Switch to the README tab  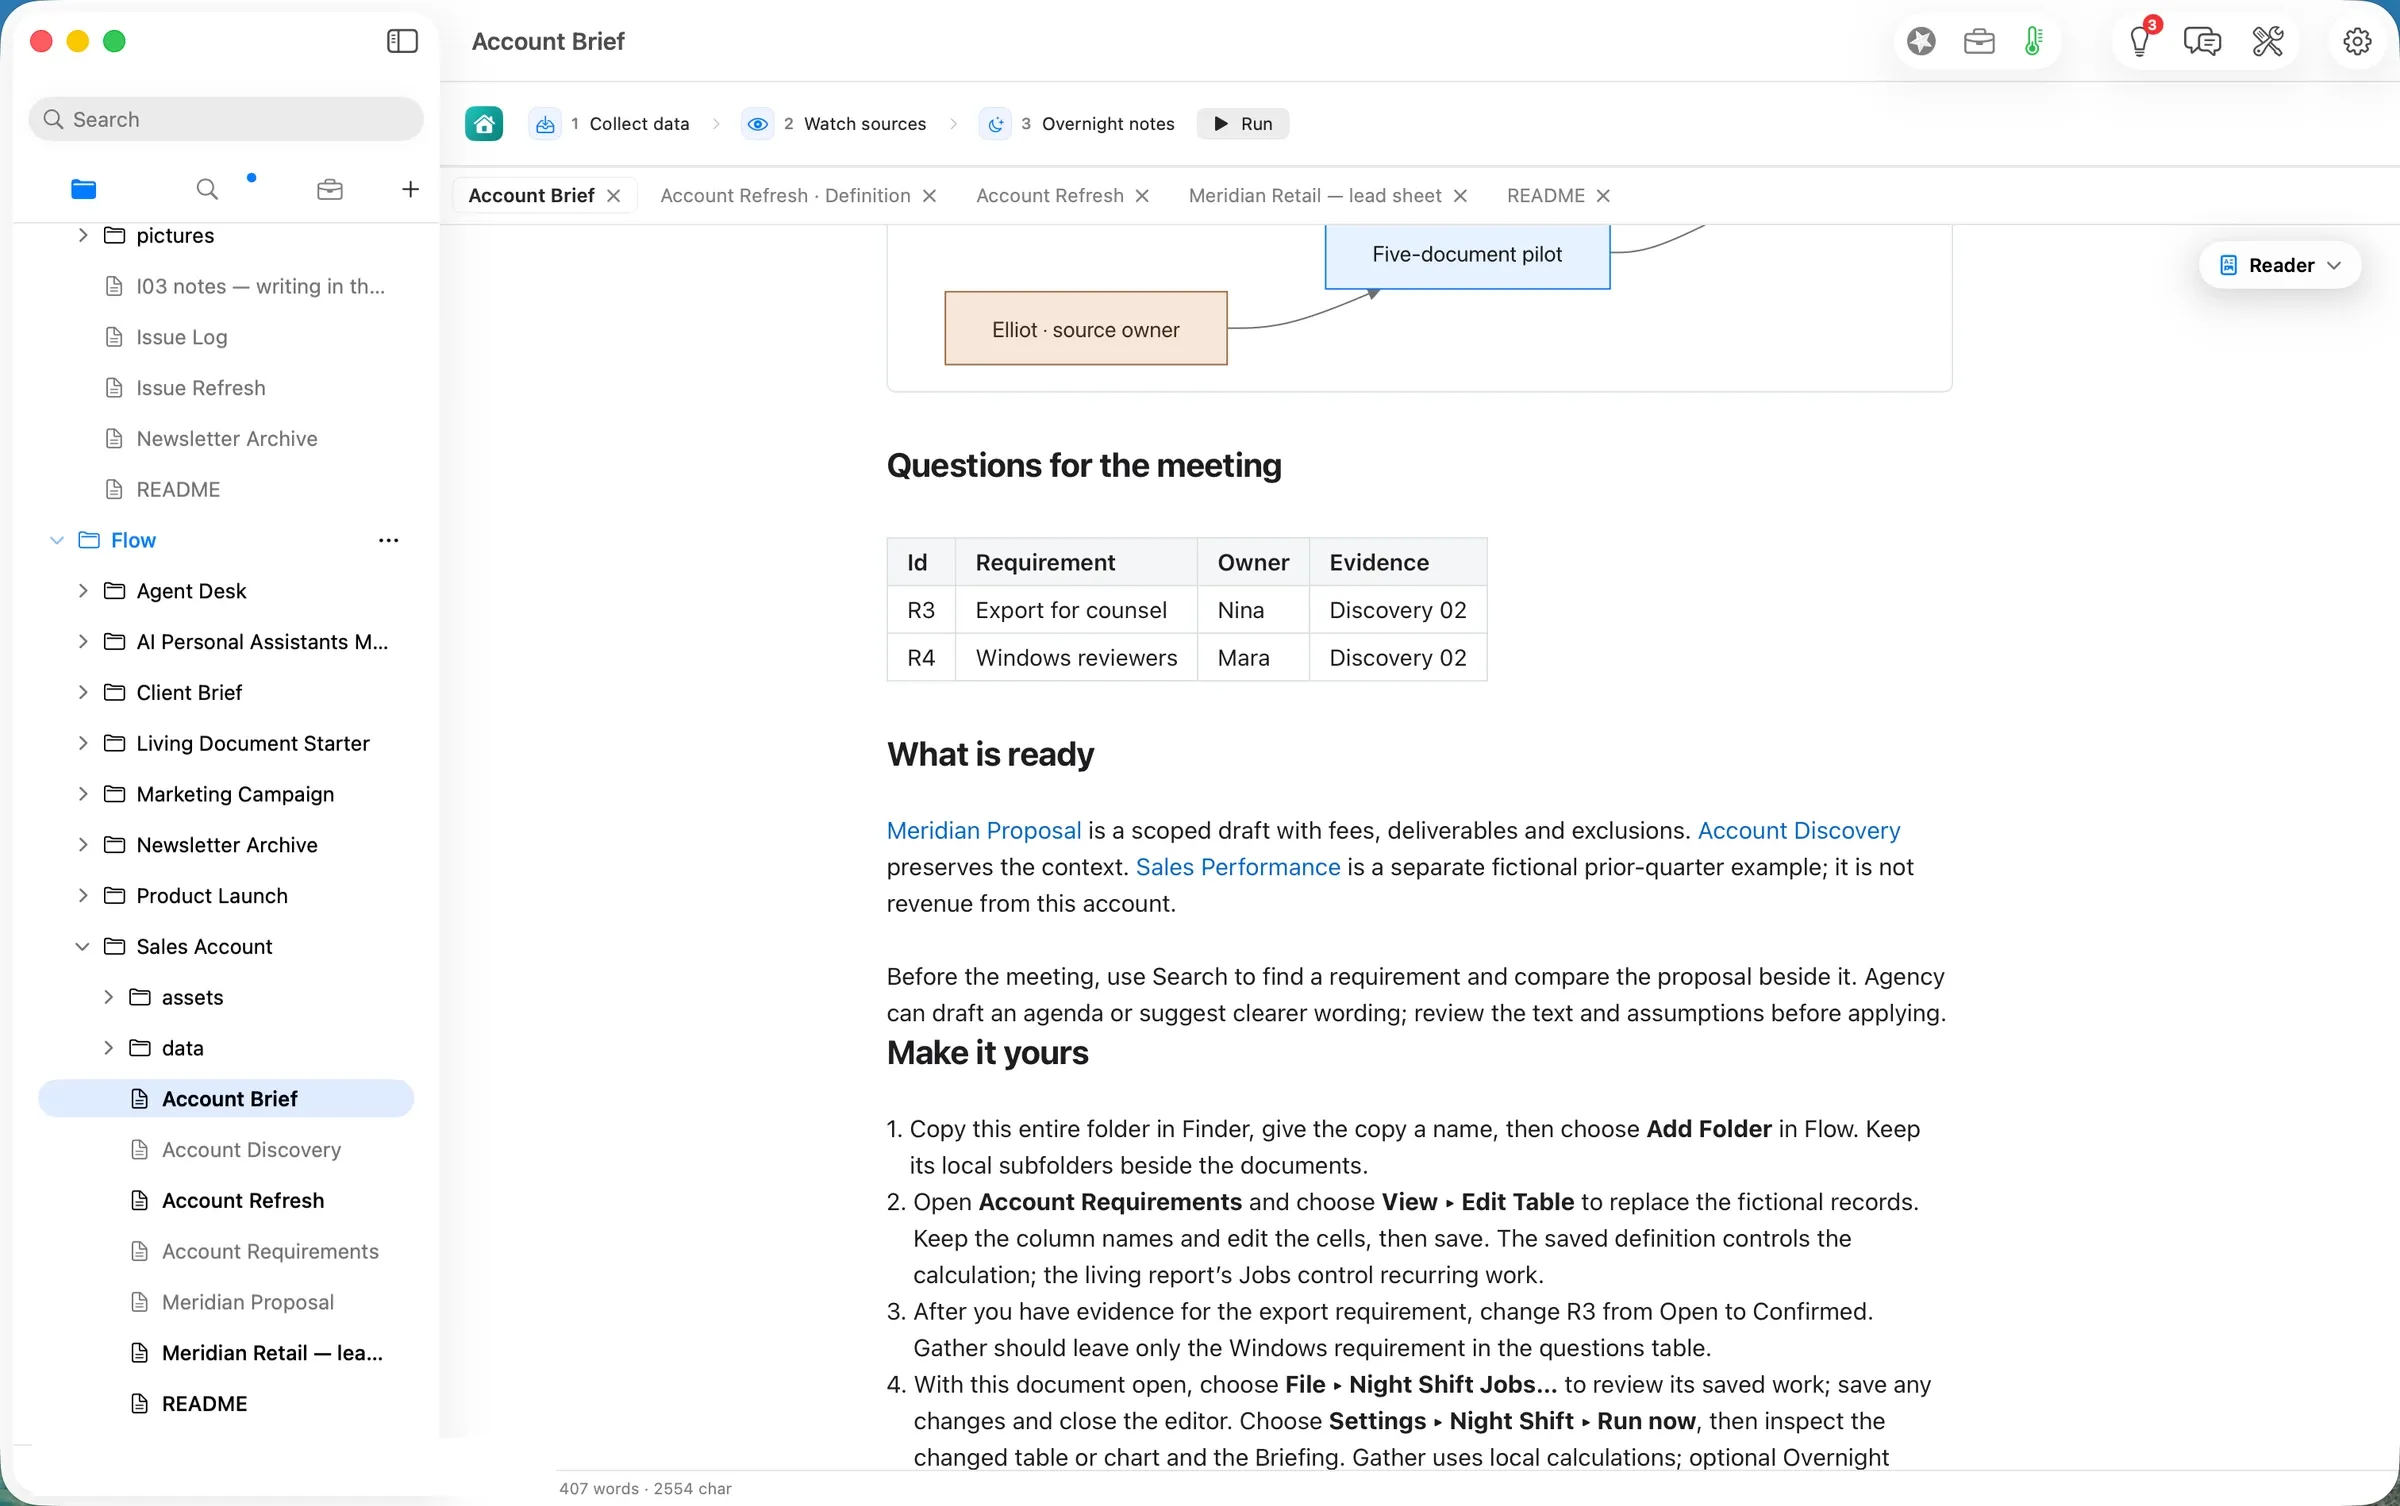[x=1545, y=196]
